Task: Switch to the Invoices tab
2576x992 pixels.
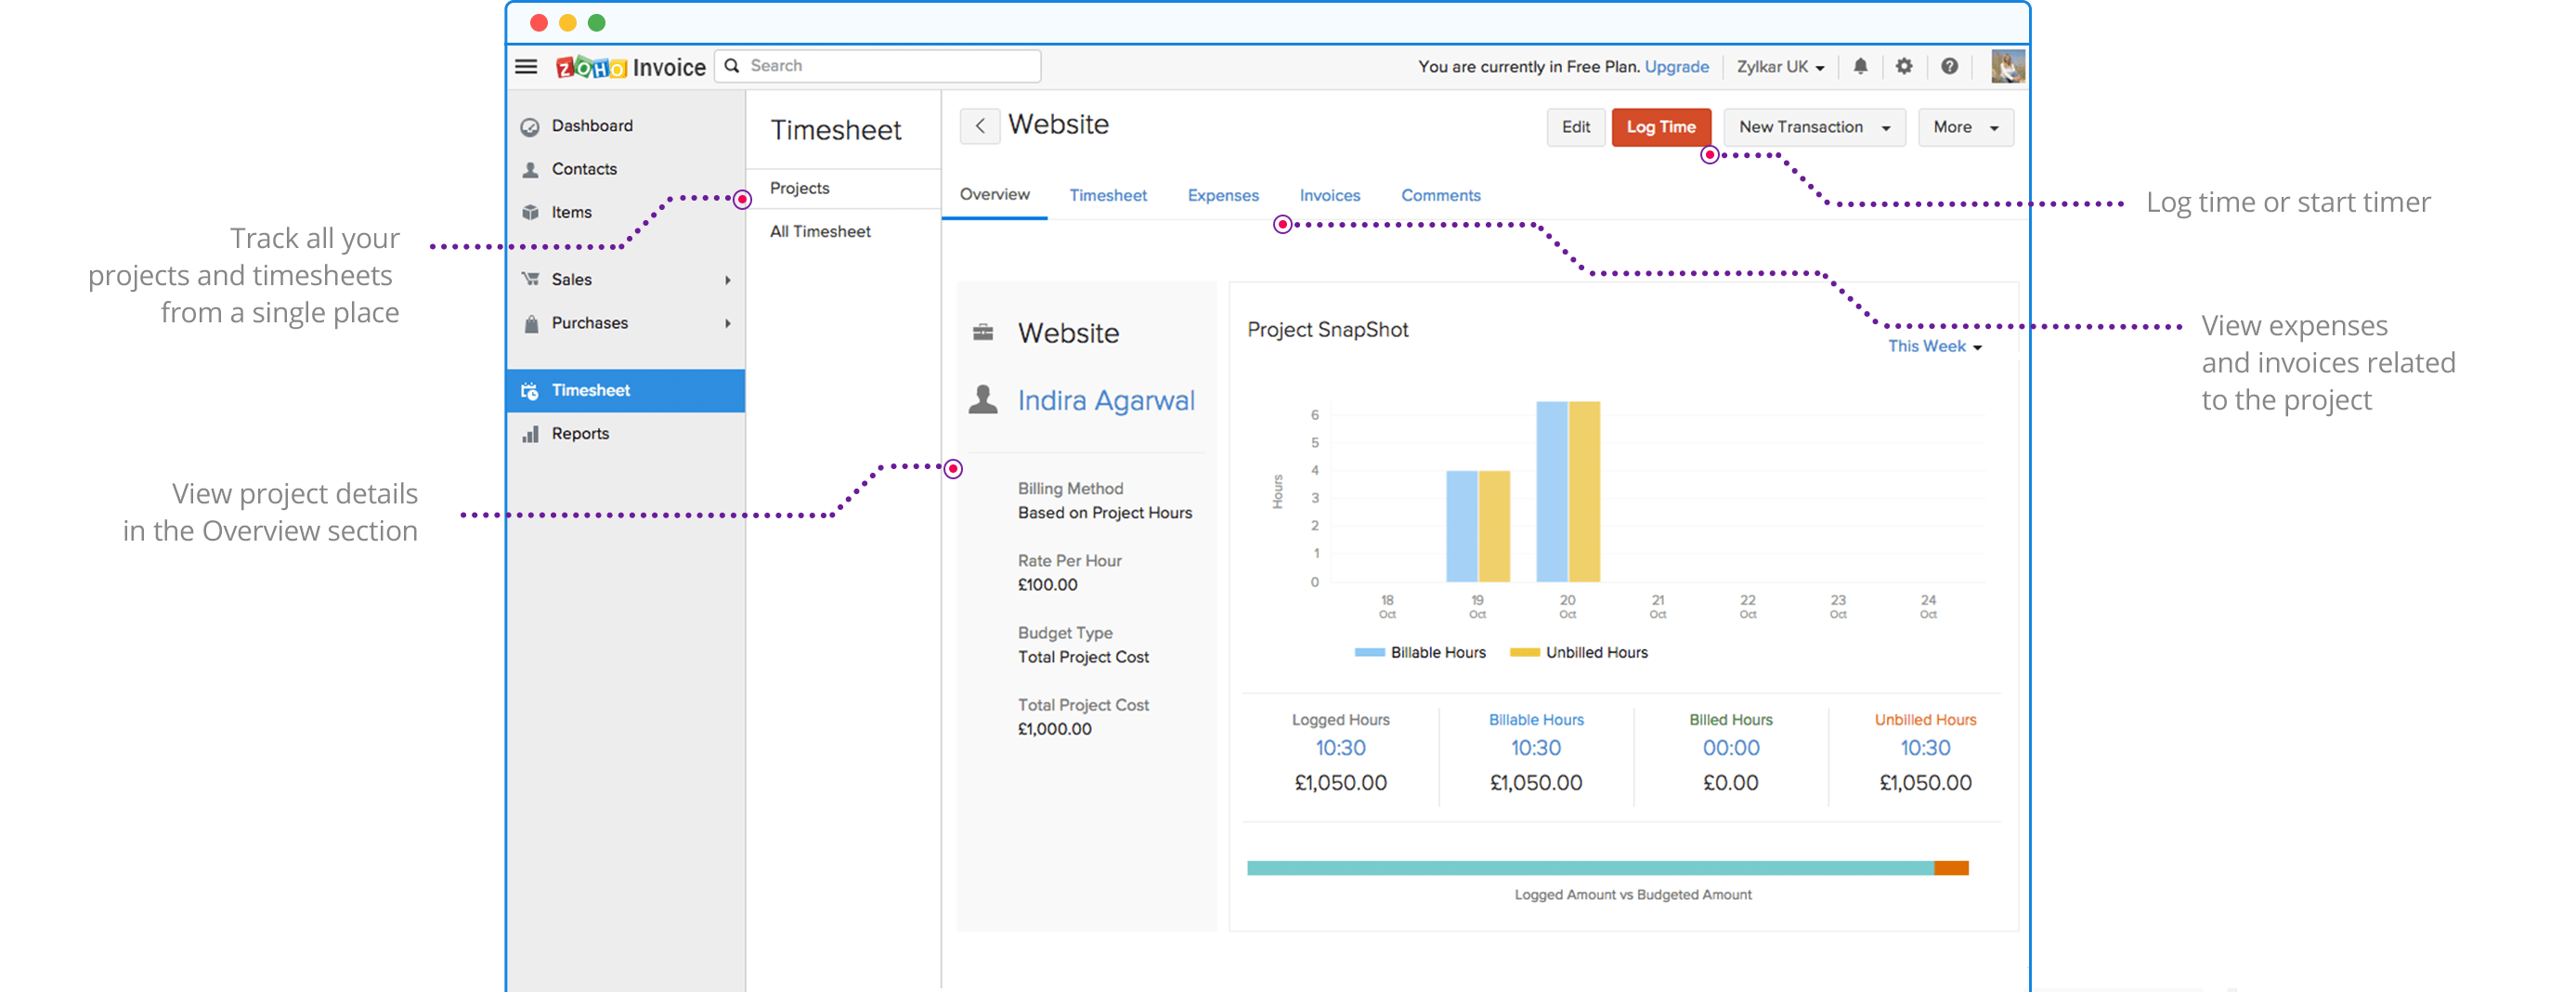Action: [x=1329, y=195]
